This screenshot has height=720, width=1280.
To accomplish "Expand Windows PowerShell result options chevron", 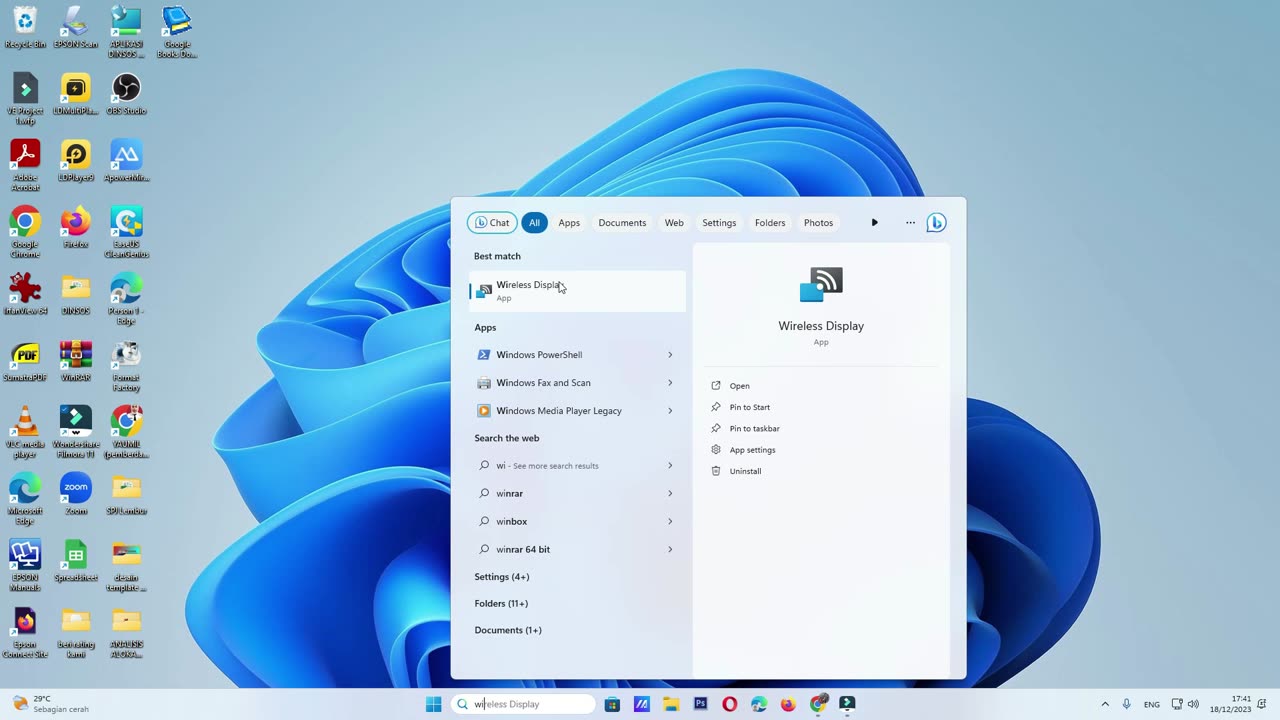I will [x=670, y=355].
